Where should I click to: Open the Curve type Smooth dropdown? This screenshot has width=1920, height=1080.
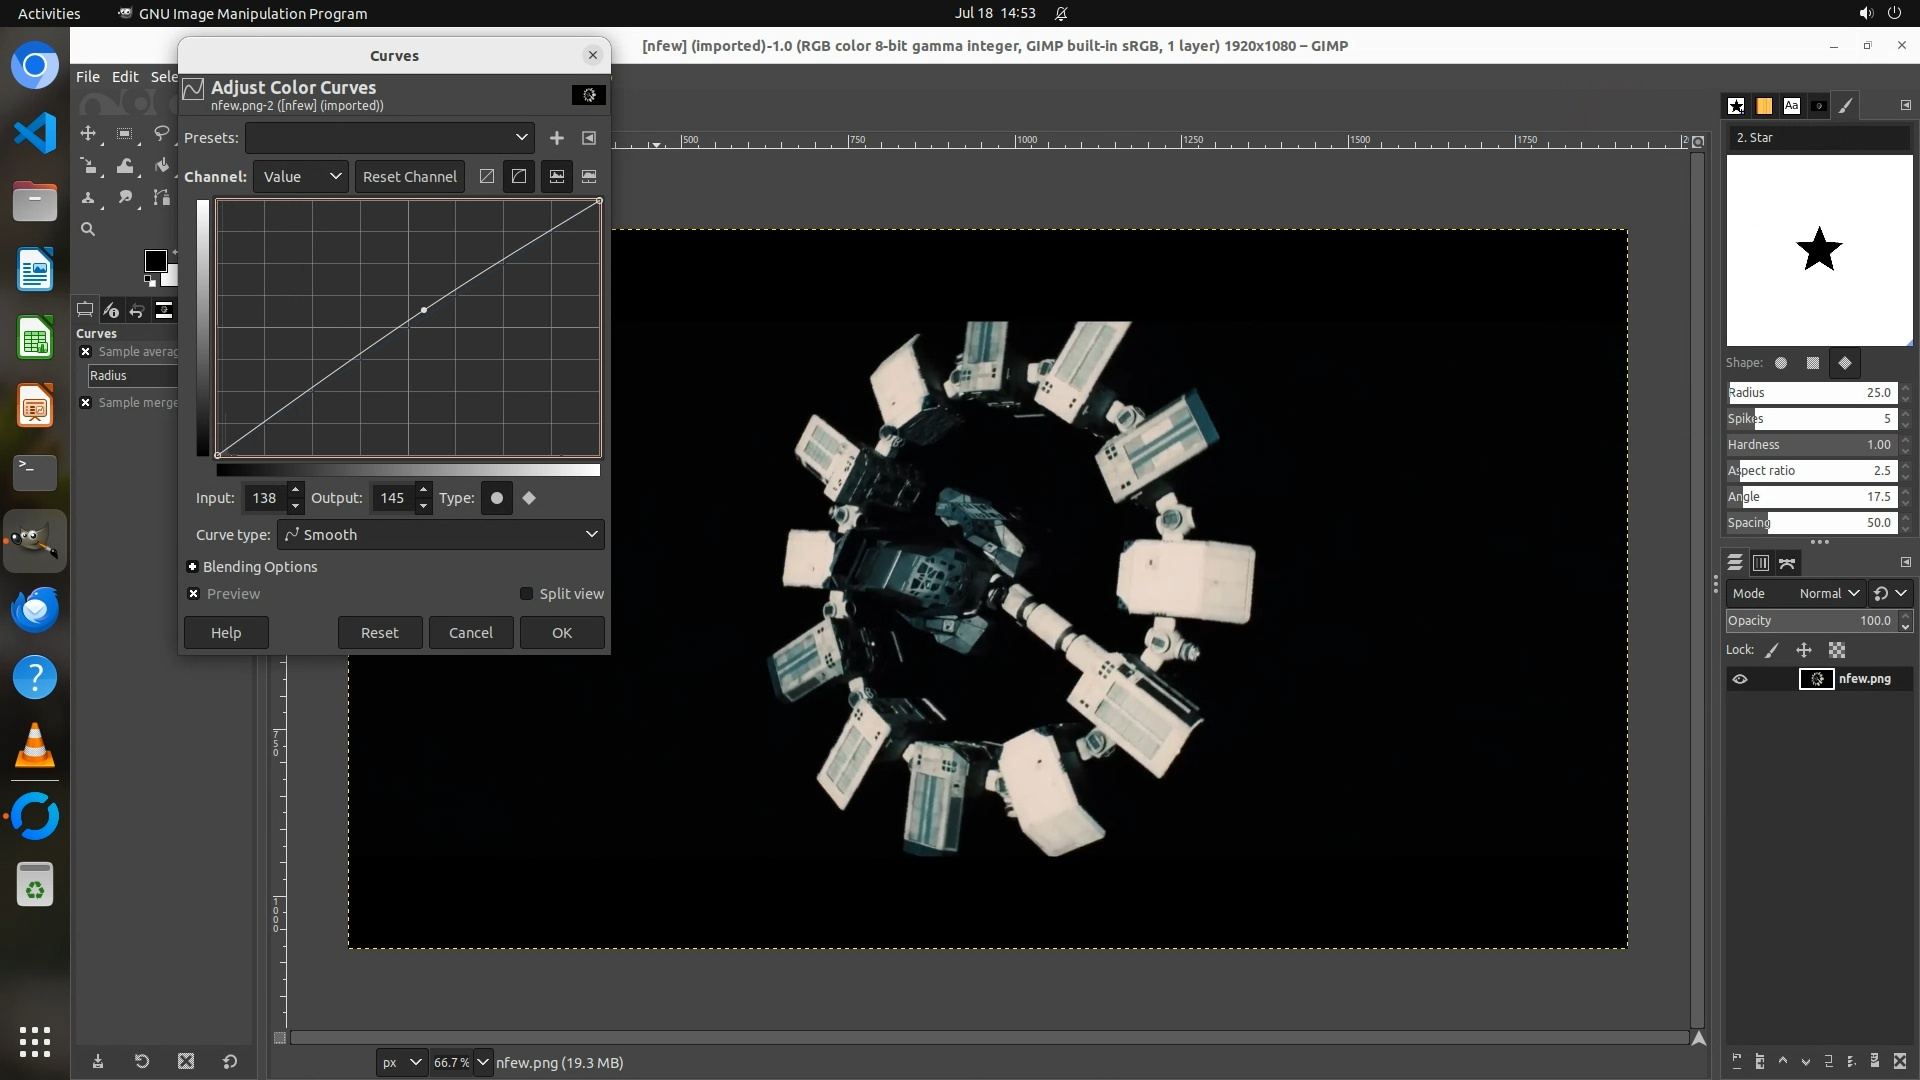click(x=441, y=535)
